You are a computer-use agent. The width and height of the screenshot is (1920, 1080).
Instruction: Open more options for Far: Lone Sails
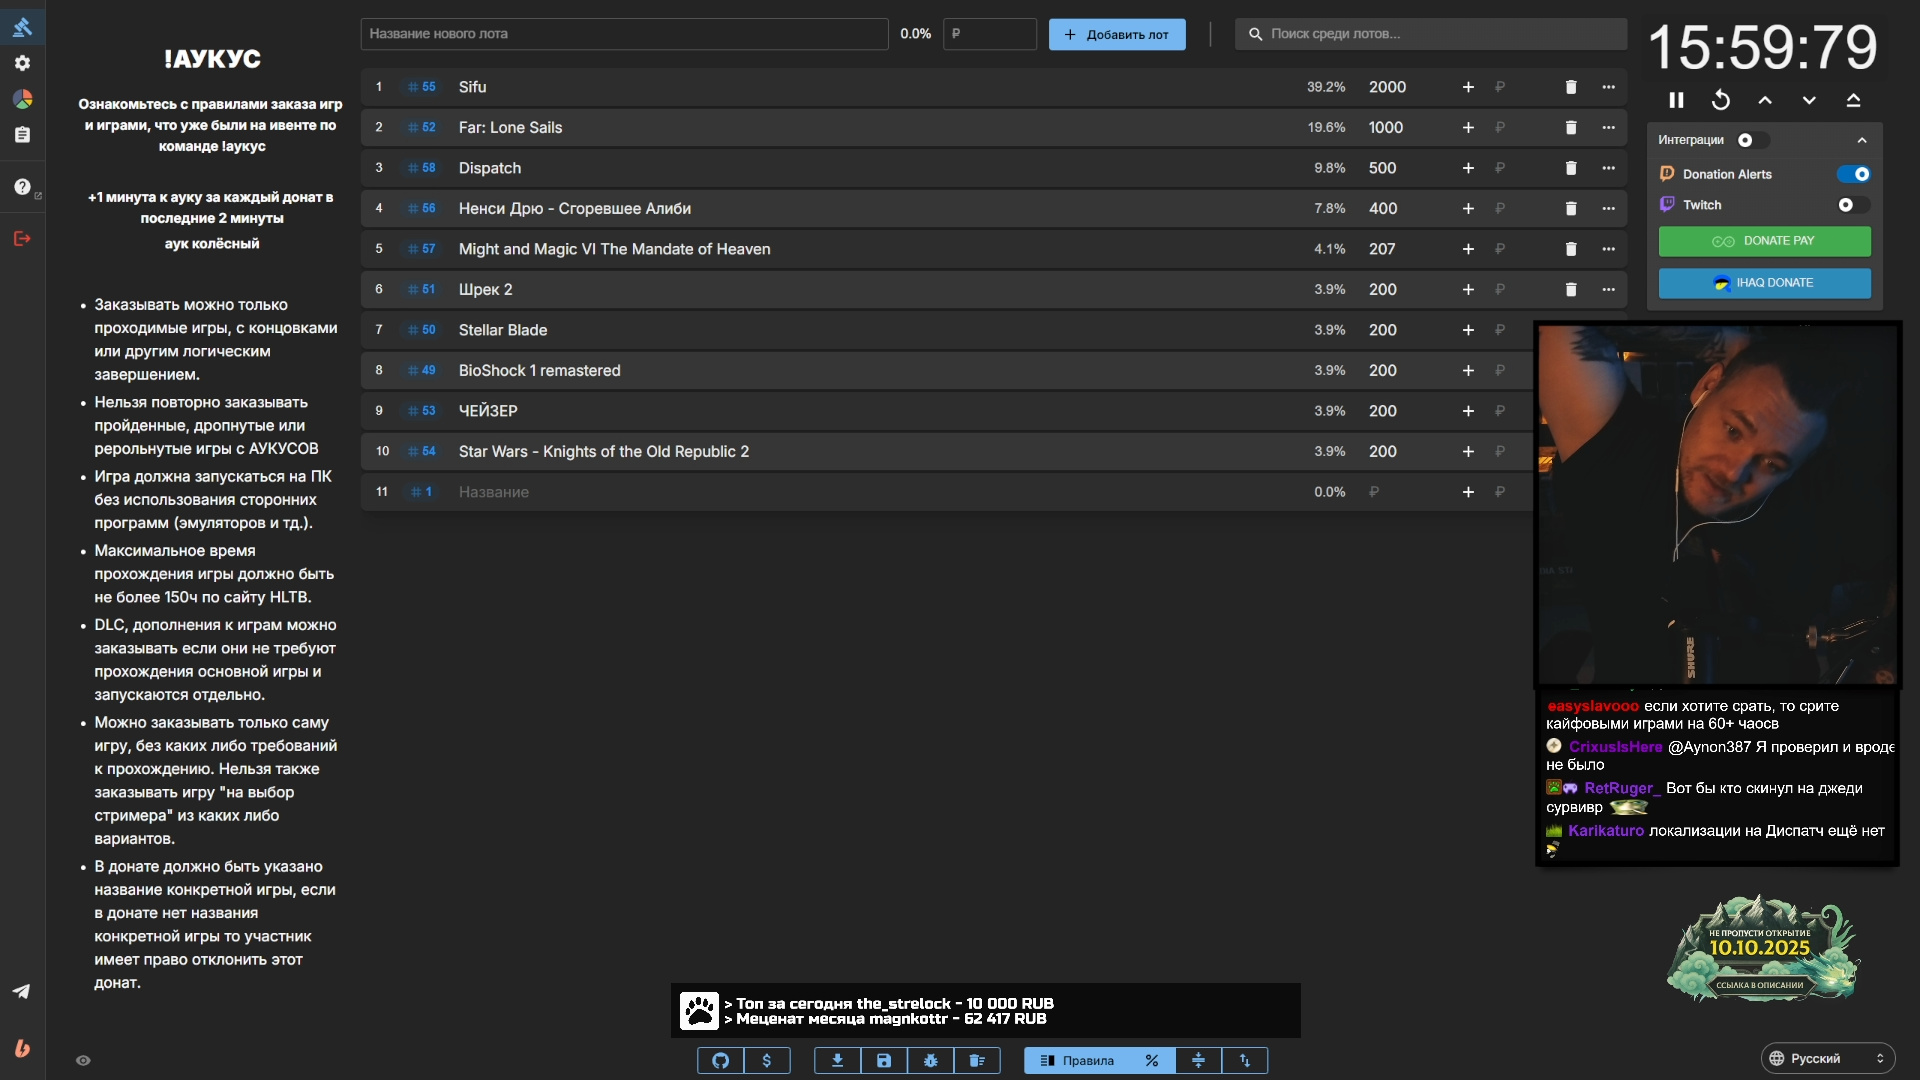[1608, 127]
